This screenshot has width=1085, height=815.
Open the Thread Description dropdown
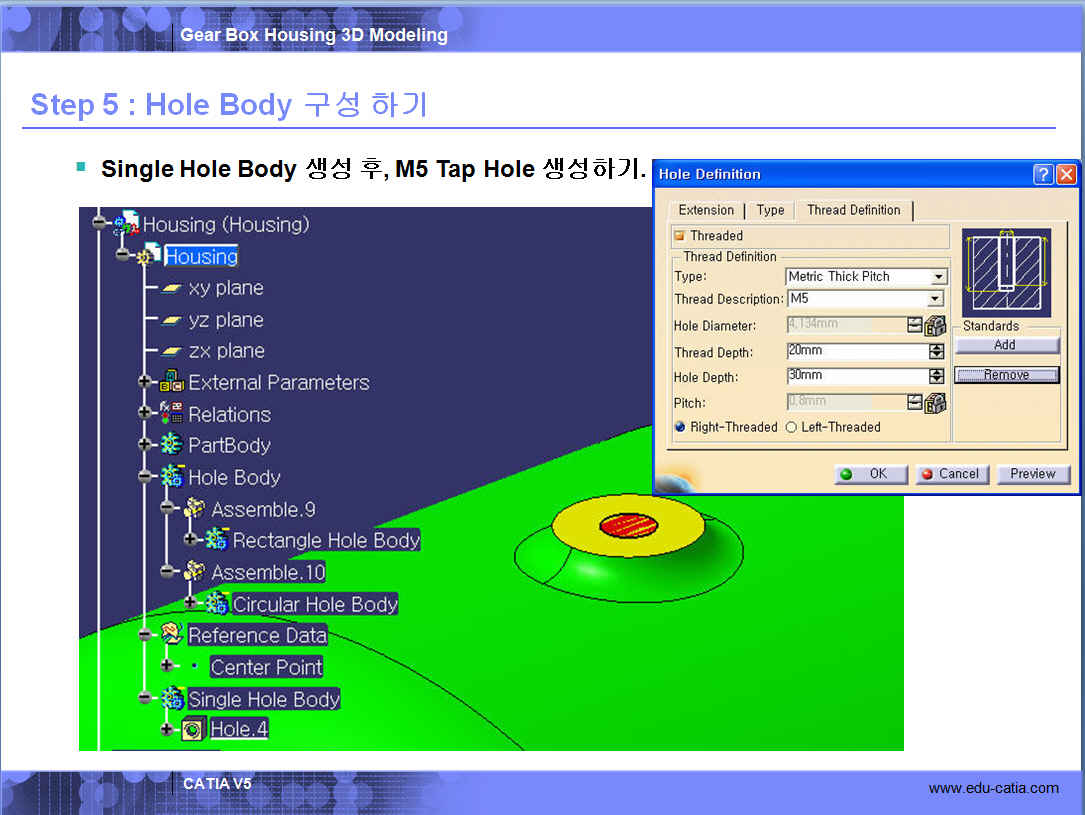click(935, 299)
